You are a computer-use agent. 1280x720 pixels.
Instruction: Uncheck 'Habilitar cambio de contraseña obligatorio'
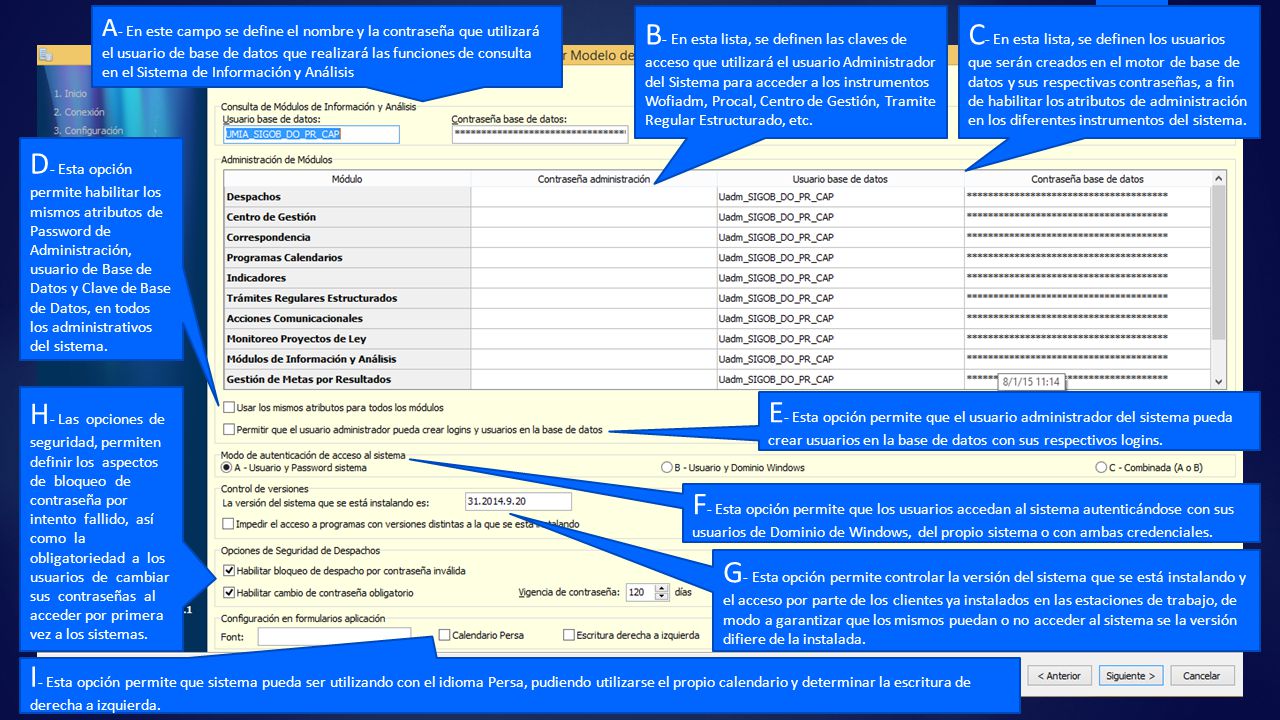[x=229, y=593]
